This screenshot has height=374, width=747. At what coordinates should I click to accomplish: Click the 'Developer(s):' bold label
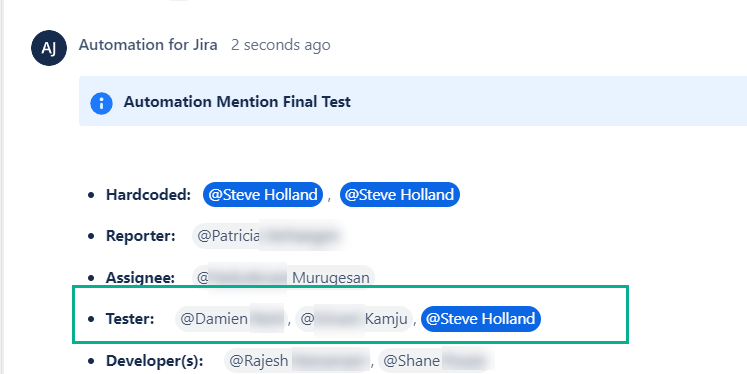[x=154, y=361]
